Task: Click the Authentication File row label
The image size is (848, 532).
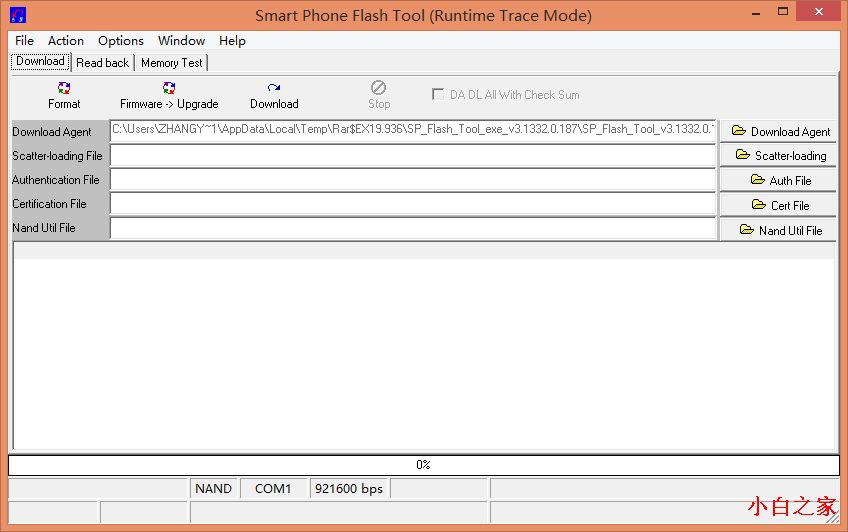Action: click(56, 179)
